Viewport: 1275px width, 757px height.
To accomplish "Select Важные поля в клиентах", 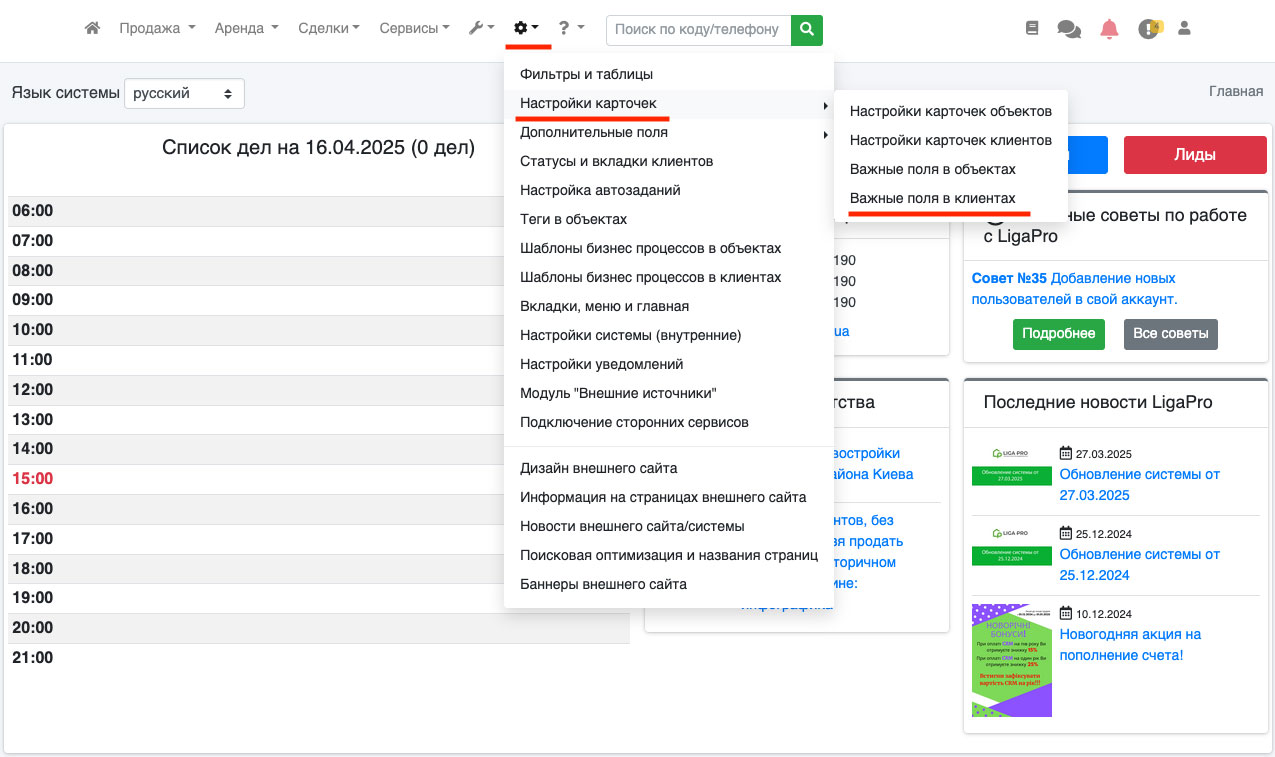I will (x=932, y=198).
